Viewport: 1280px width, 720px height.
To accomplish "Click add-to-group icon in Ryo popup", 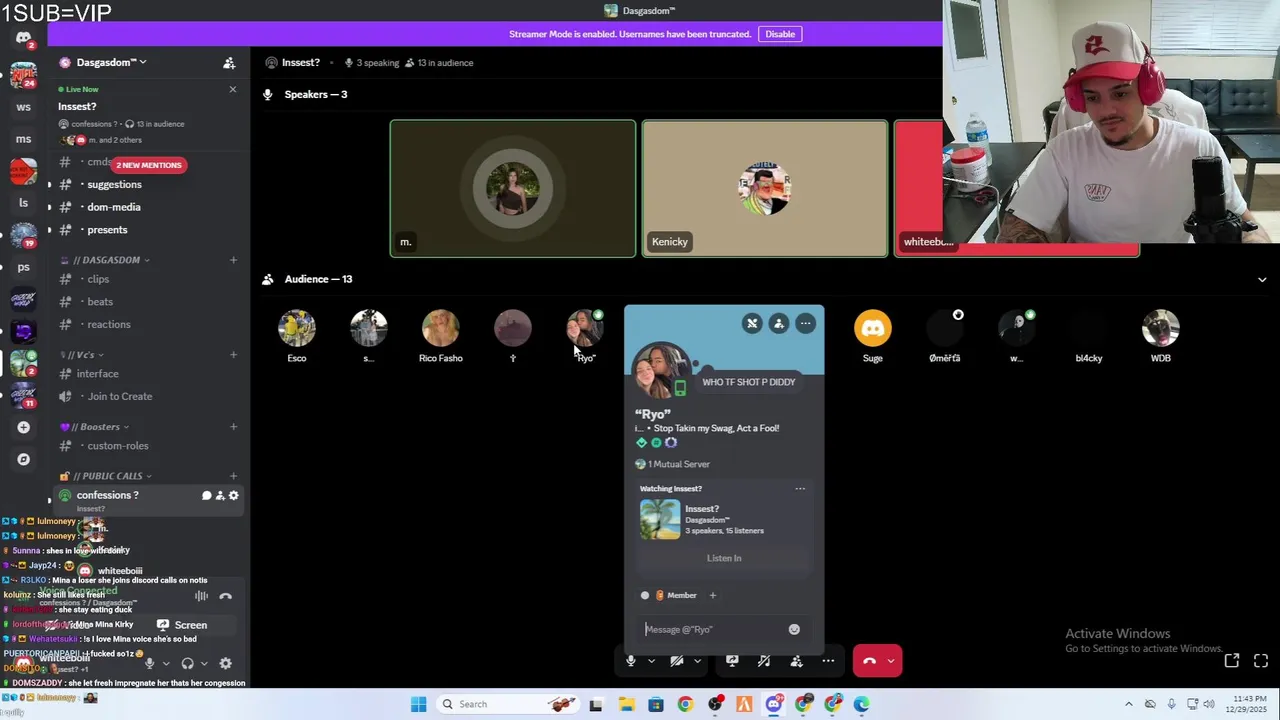I will point(779,323).
